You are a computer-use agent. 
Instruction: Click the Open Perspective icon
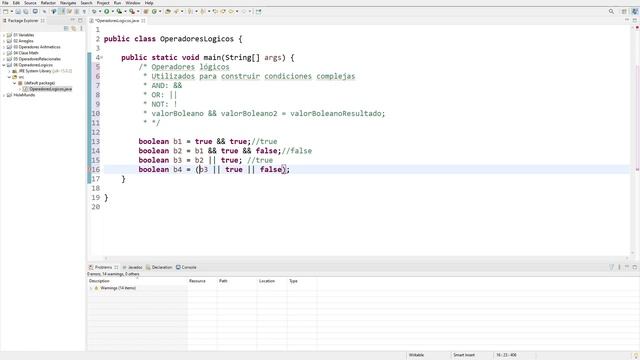pos(624,11)
